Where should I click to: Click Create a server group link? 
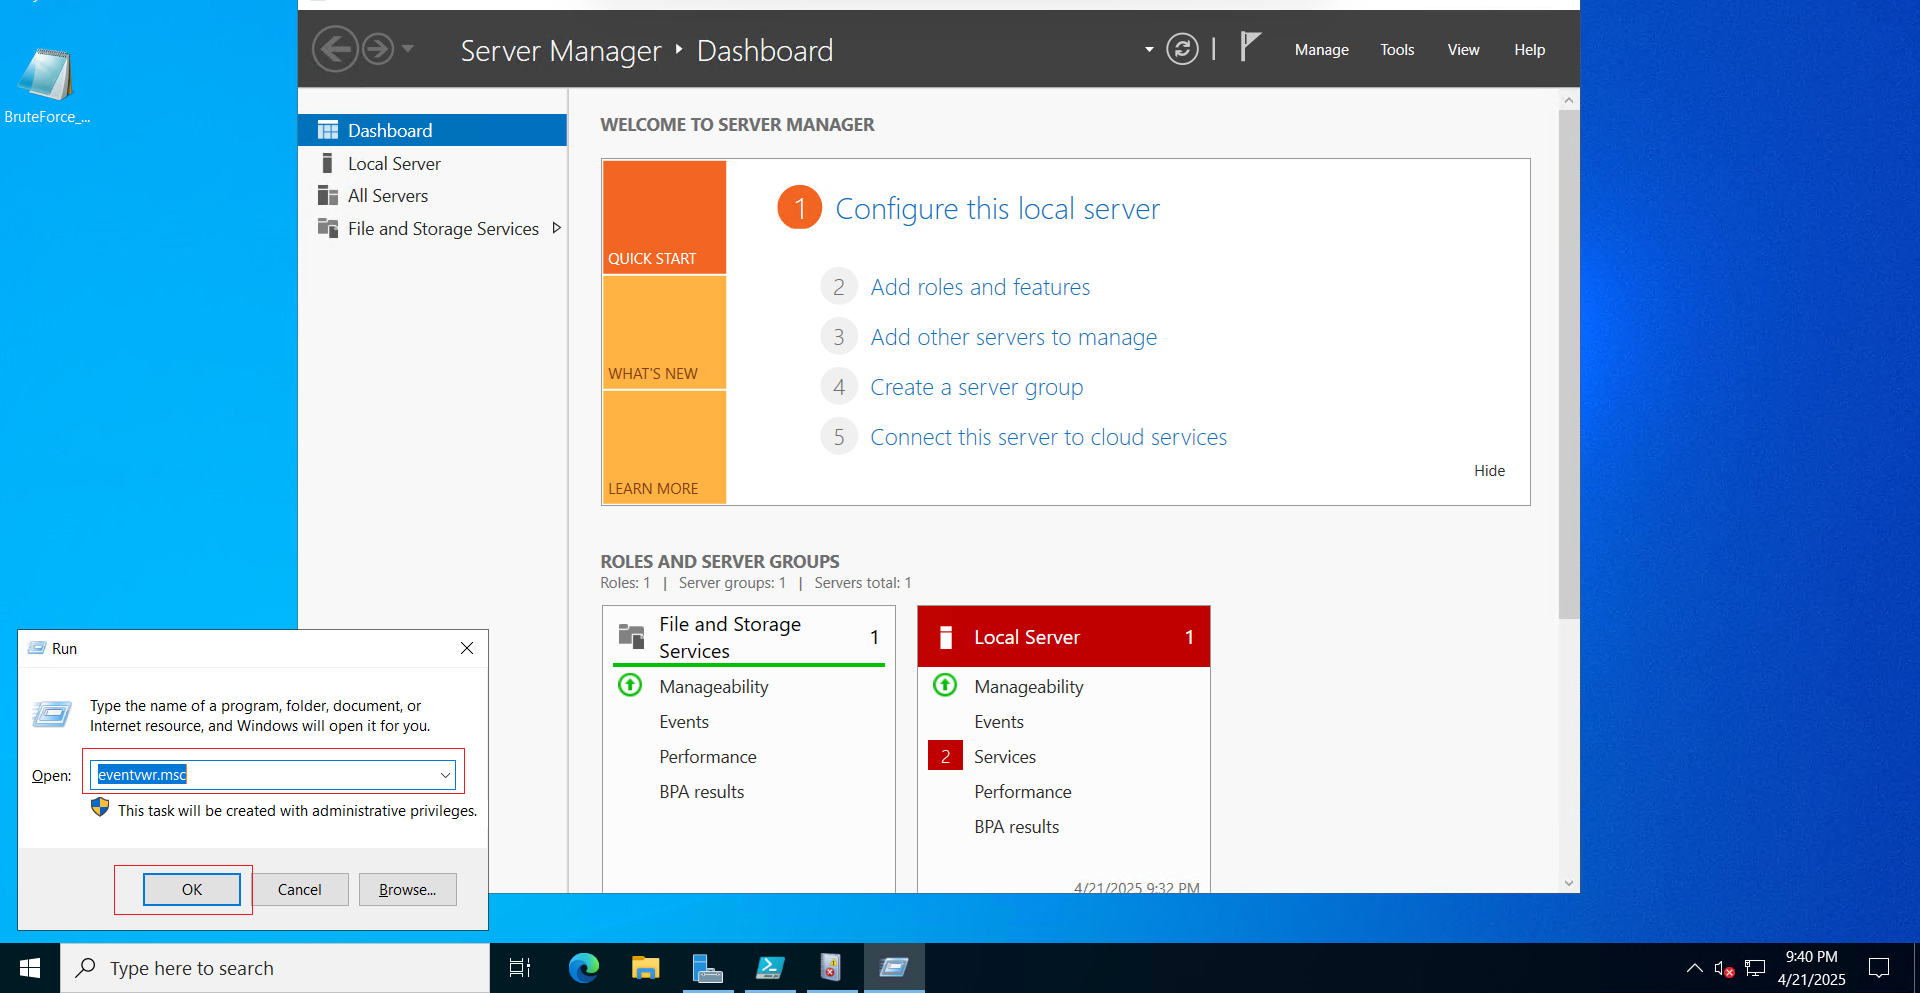(976, 387)
